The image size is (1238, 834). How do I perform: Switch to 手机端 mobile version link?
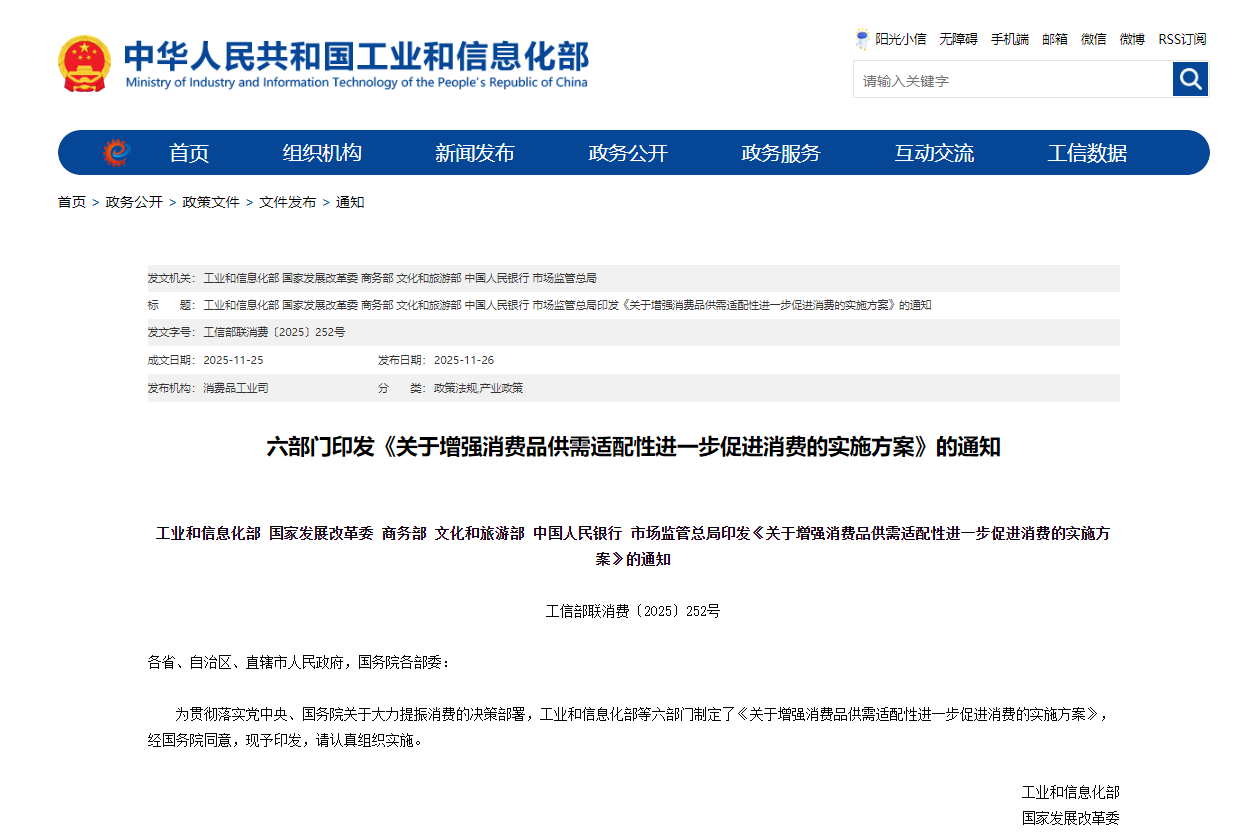(x=1010, y=39)
